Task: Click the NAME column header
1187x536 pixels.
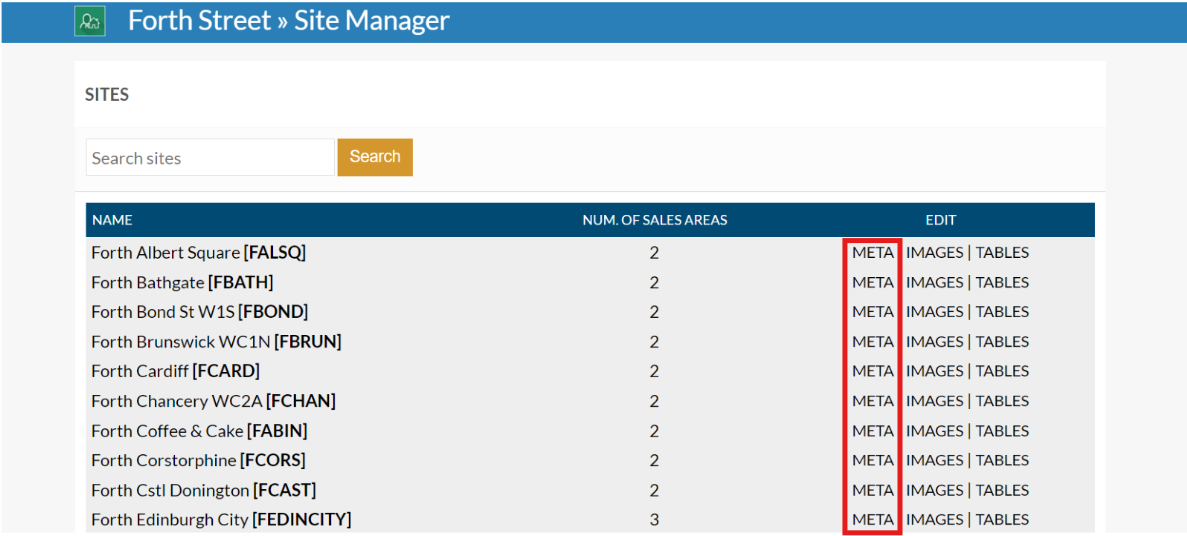Action: pyautogui.click(x=112, y=220)
